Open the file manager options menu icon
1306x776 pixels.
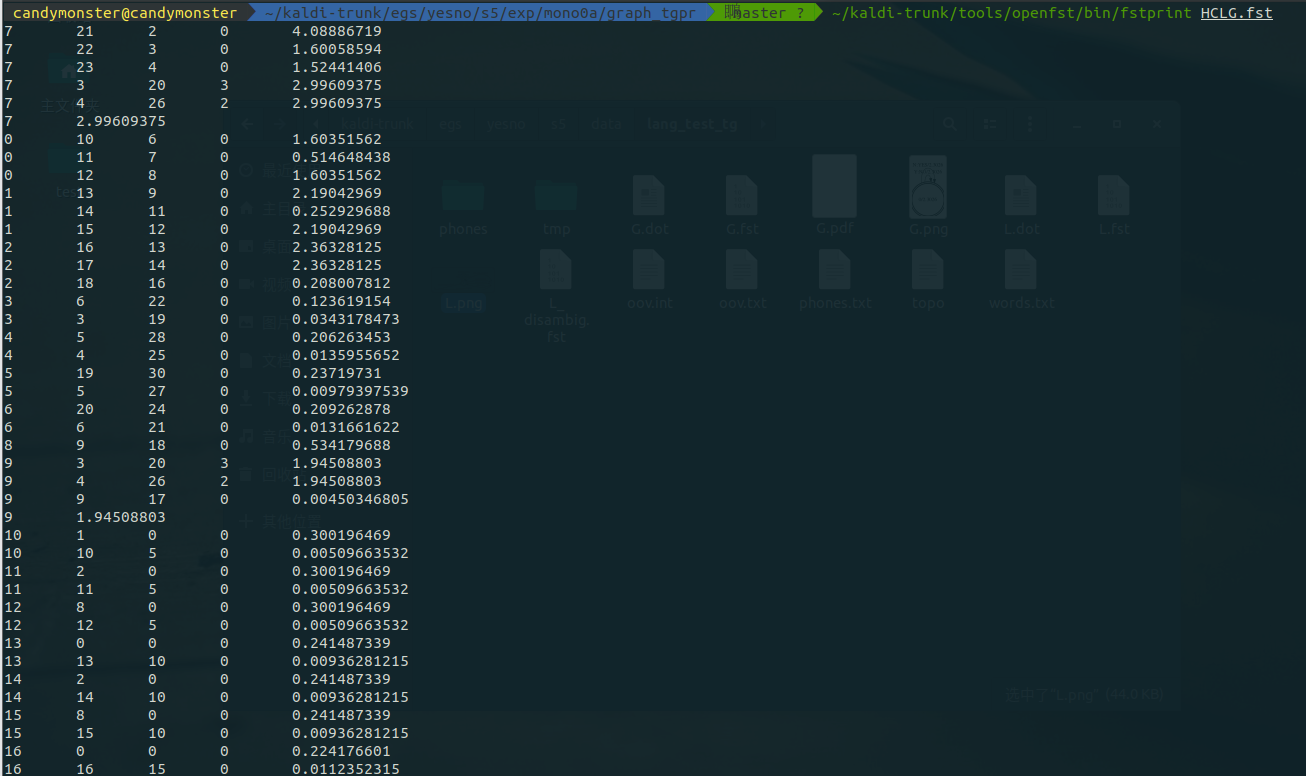[1031, 124]
